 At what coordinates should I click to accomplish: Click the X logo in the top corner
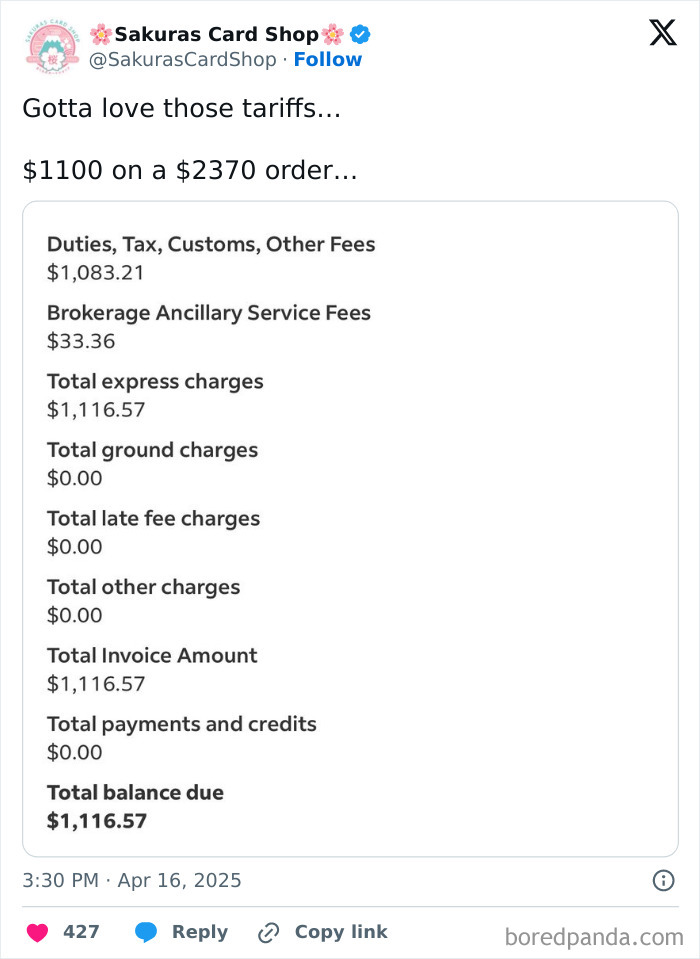tap(663, 32)
